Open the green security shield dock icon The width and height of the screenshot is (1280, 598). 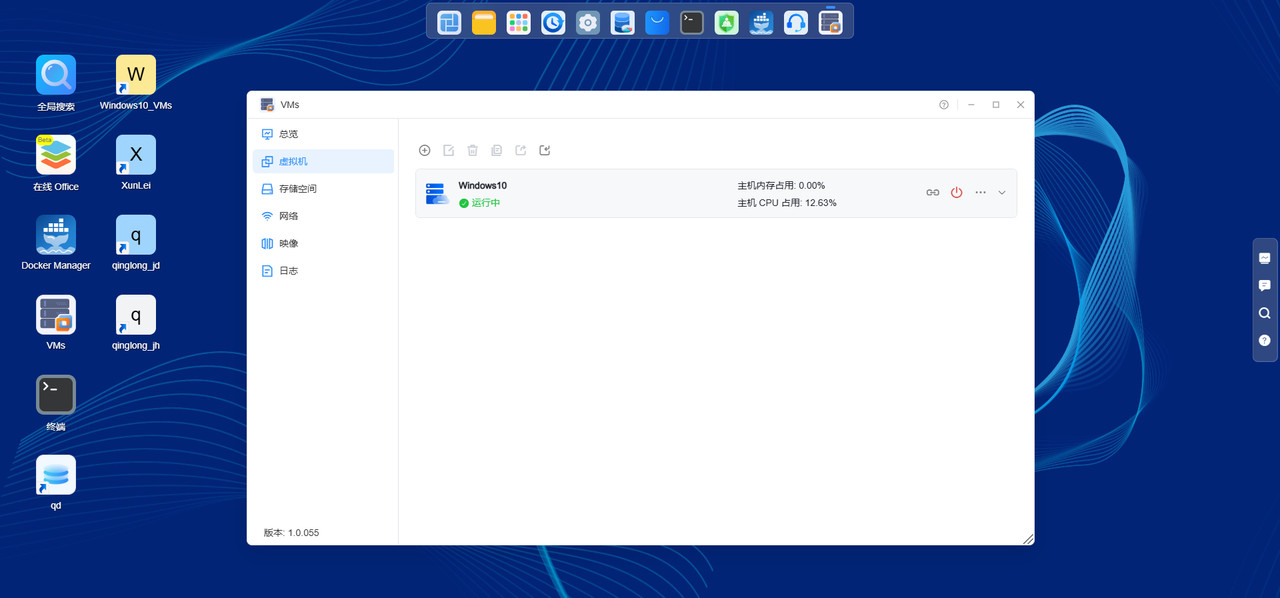pyautogui.click(x=726, y=22)
